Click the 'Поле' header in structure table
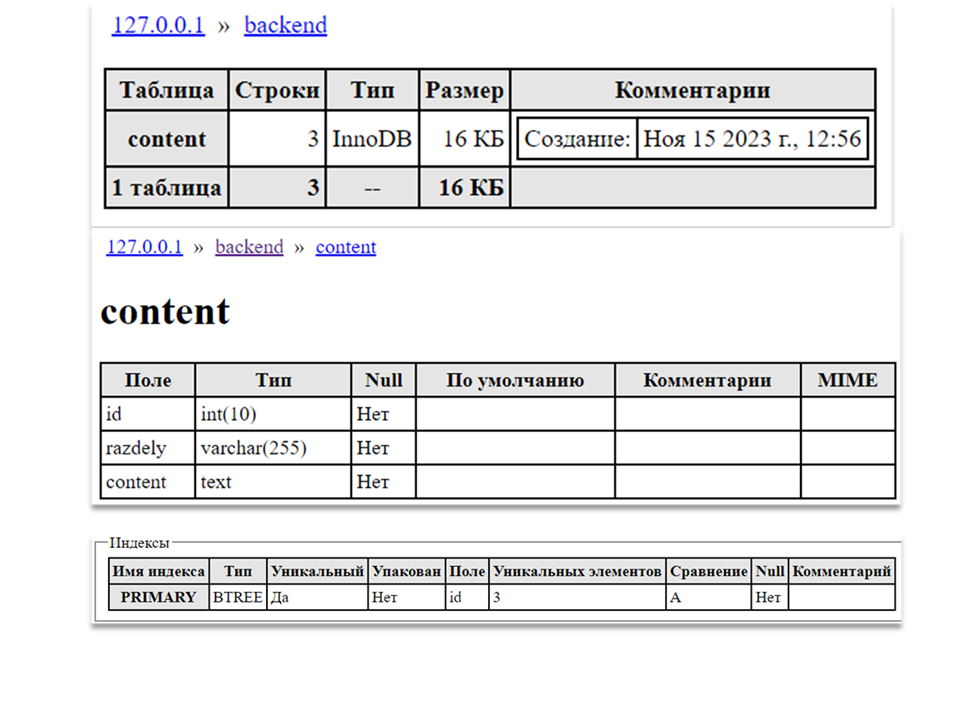Screen dimensions: 960x720 coord(148,380)
